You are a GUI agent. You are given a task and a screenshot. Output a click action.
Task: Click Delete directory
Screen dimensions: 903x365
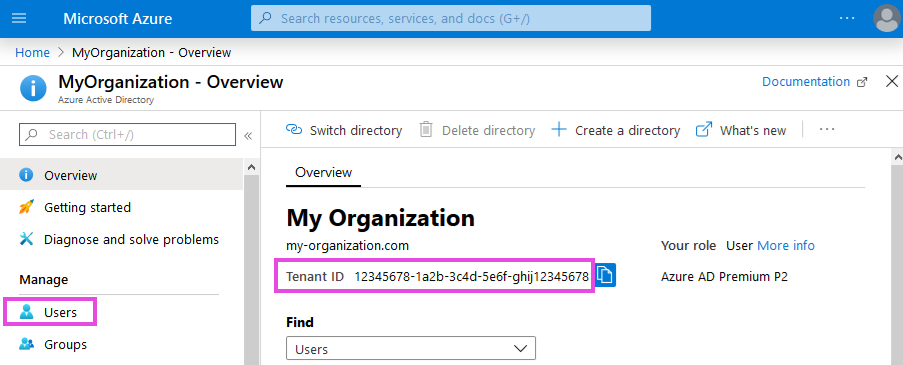(x=477, y=130)
